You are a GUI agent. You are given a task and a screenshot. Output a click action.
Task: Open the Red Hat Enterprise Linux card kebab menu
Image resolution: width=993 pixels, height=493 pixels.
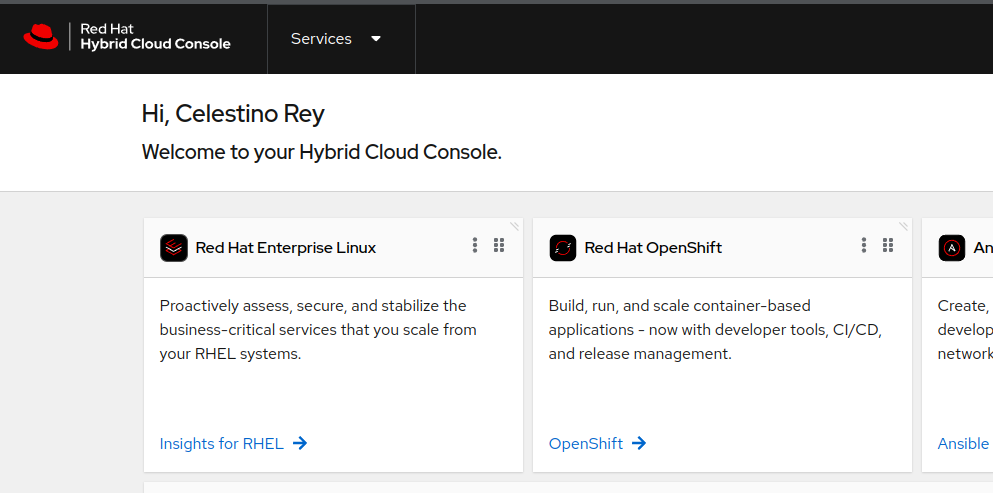tap(475, 246)
